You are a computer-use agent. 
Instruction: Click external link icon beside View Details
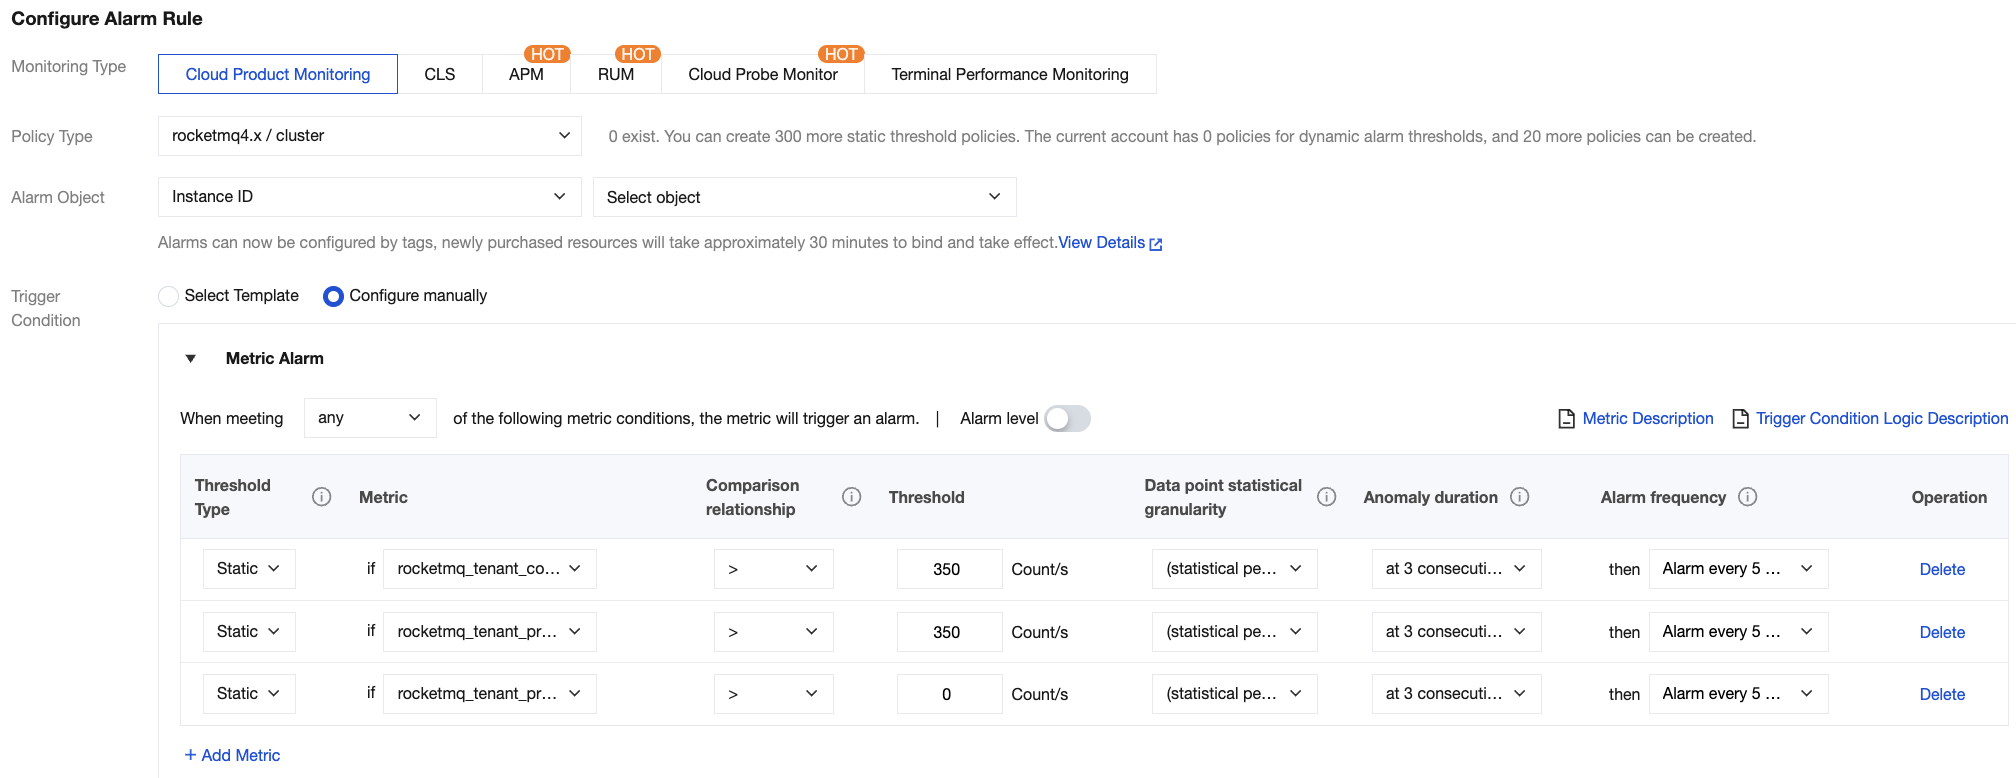[1156, 244]
